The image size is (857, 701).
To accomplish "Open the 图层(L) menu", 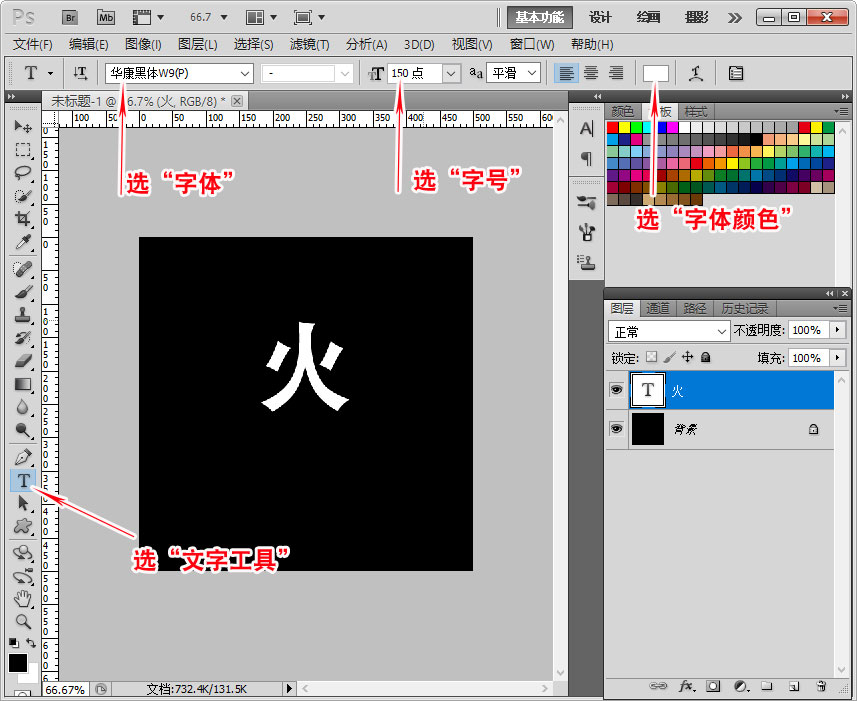I will coord(197,44).
